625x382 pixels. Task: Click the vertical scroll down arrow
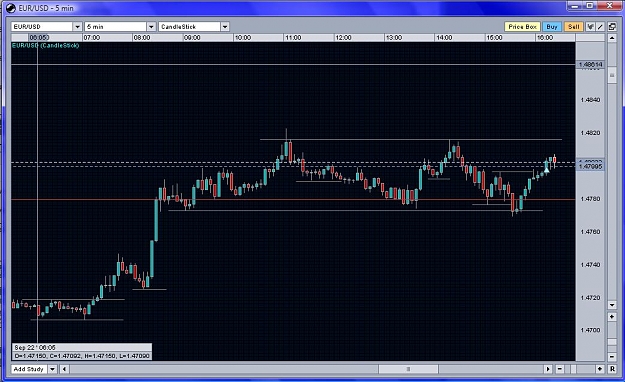point(612,305)
